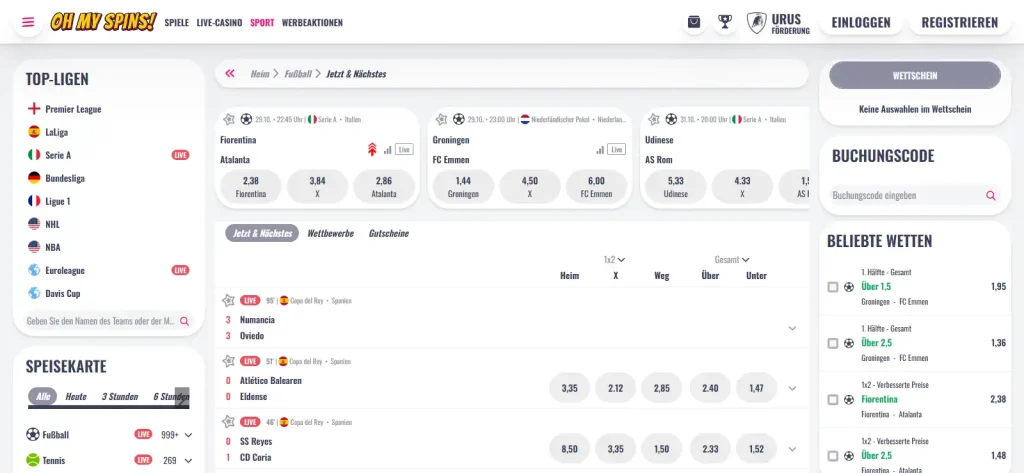Screen dimensions: 1024x473
Task: Click the Einloggen button
Action: [x=861, y=22]
